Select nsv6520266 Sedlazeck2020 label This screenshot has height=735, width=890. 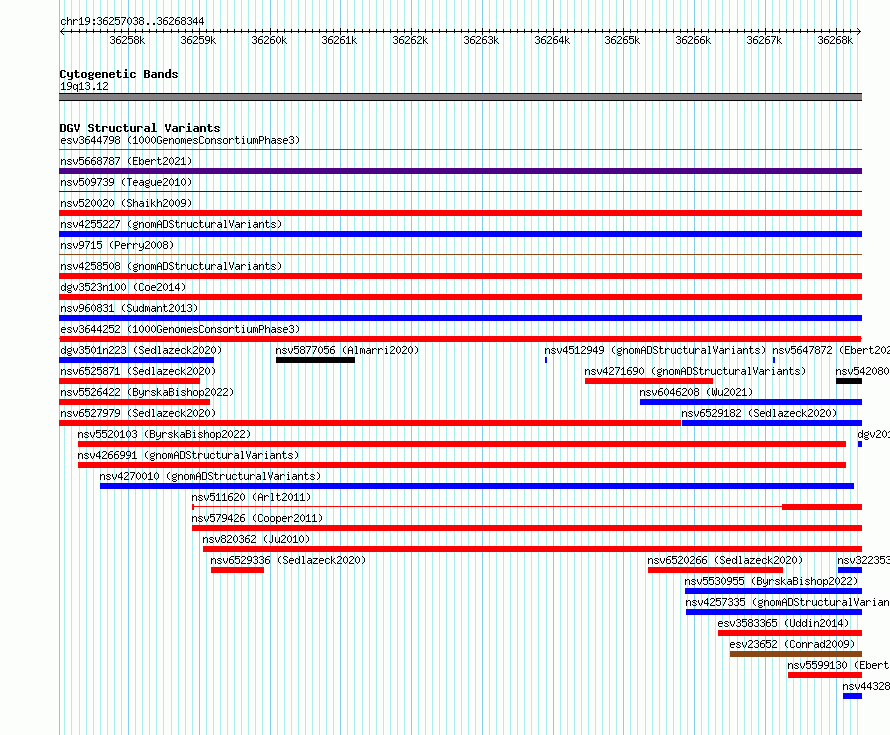[725, 560]
